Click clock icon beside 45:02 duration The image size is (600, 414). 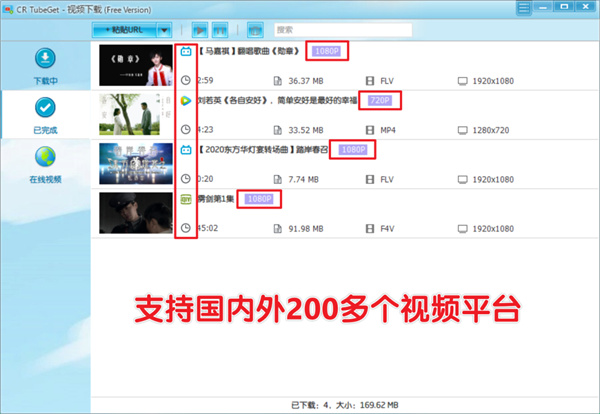click(186, 228)
